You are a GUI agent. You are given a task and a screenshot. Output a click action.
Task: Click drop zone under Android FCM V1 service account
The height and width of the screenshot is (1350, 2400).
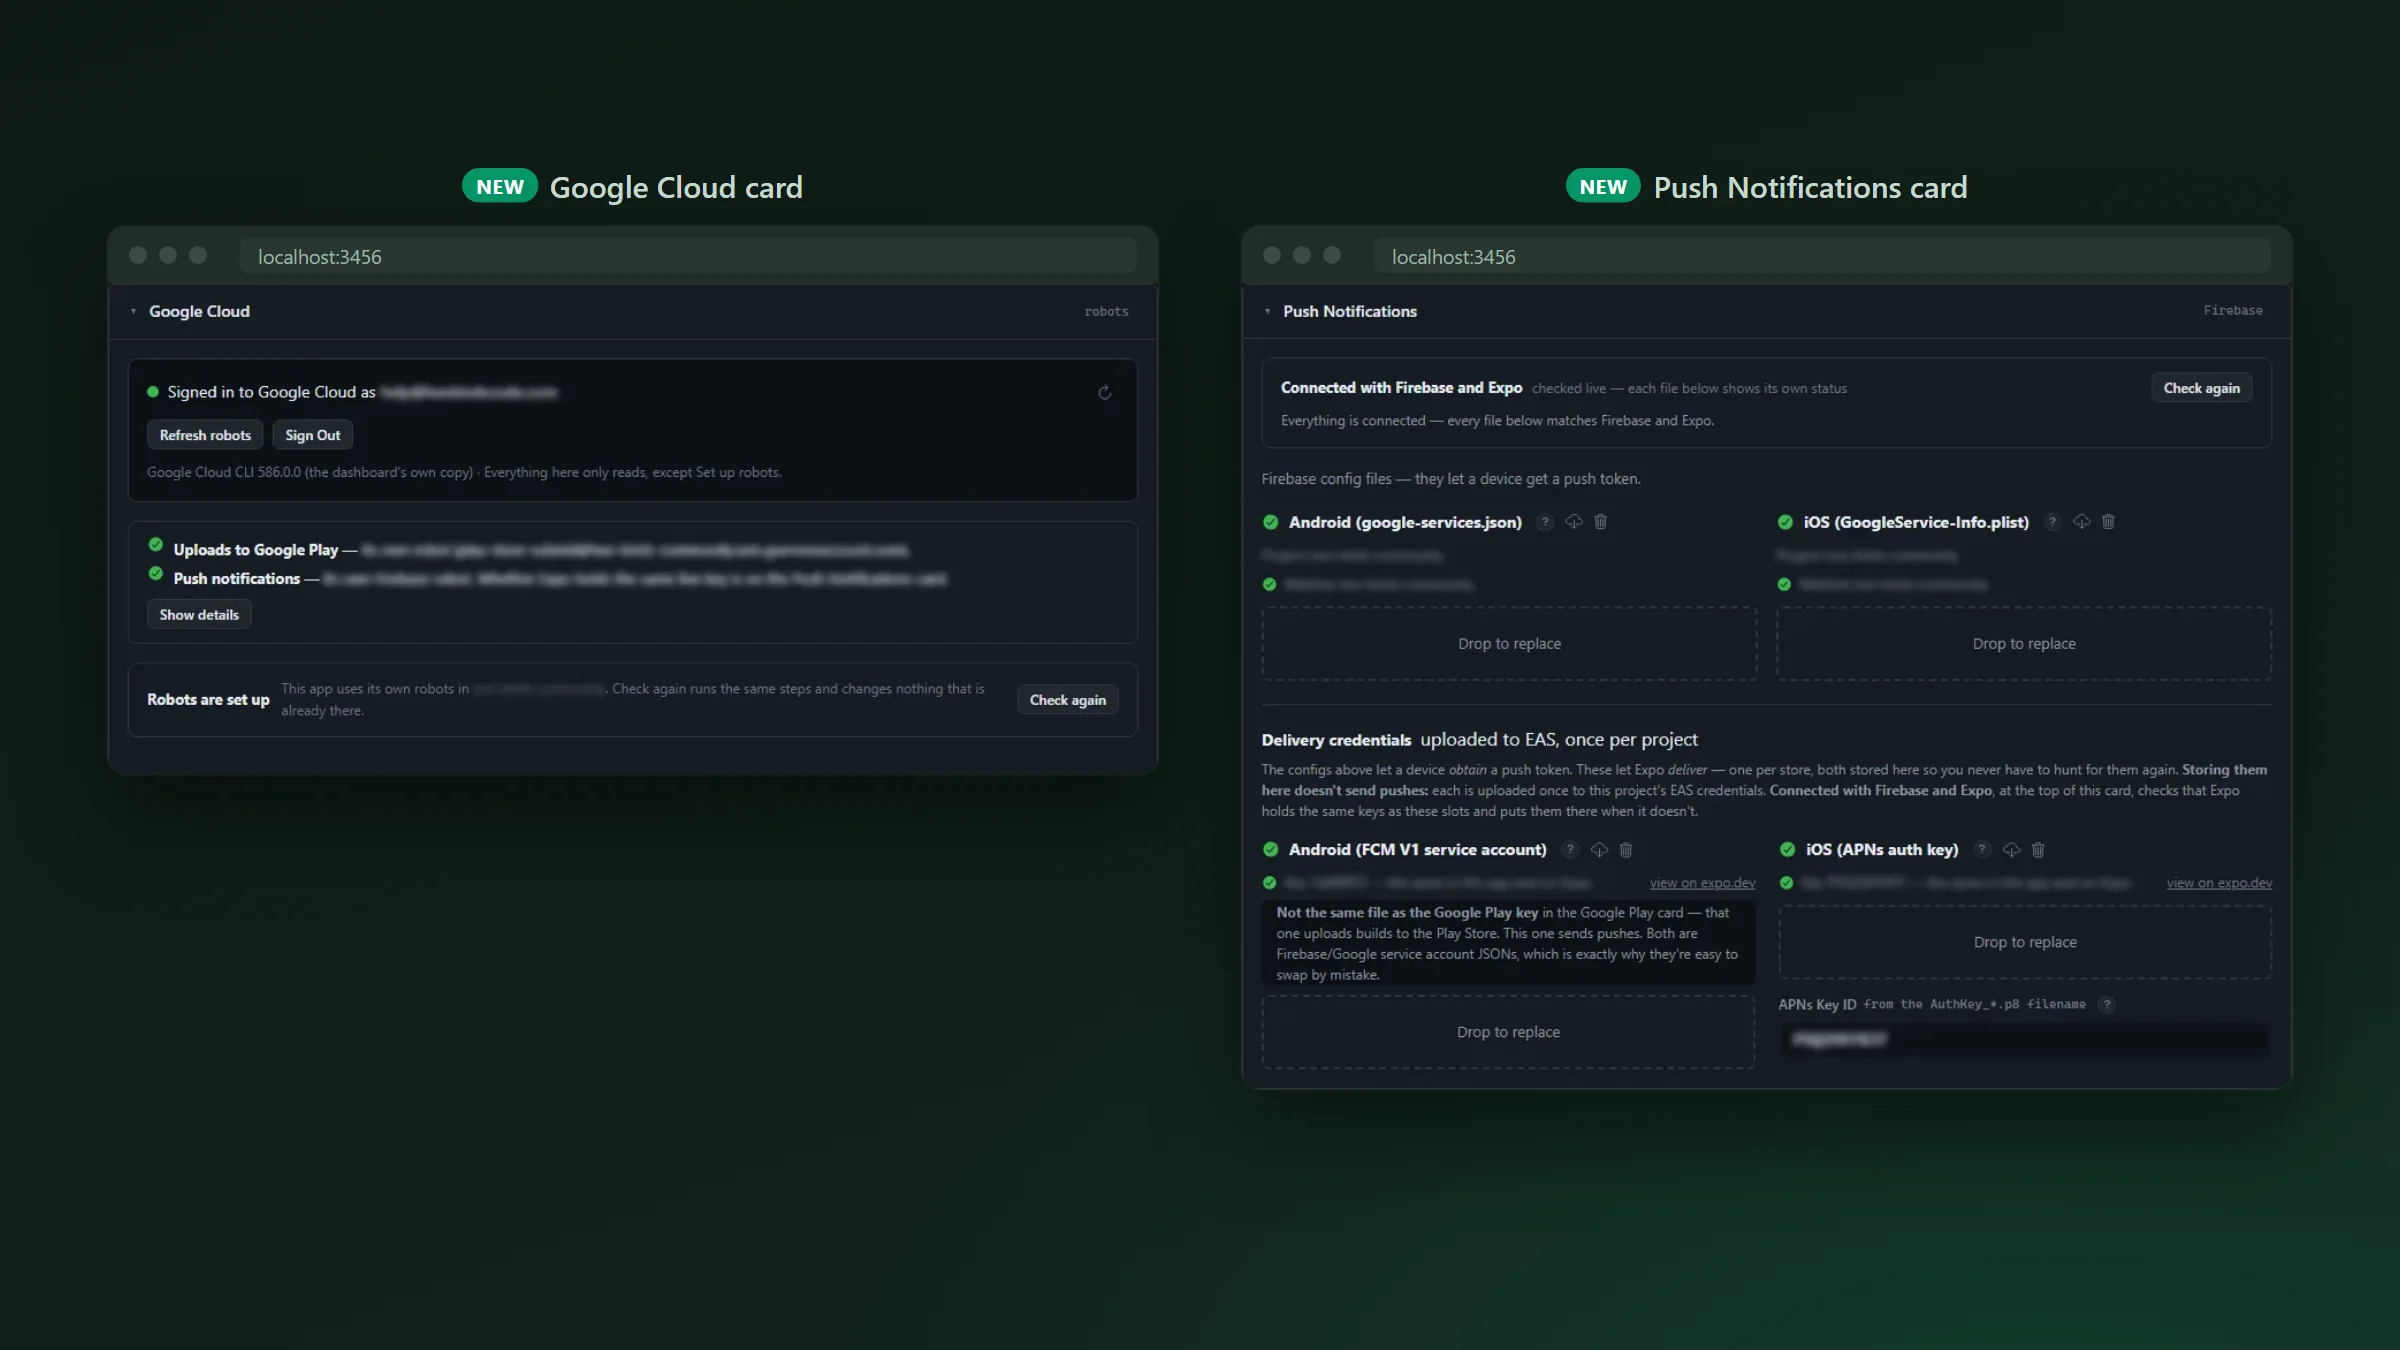coord(1508,1032)
